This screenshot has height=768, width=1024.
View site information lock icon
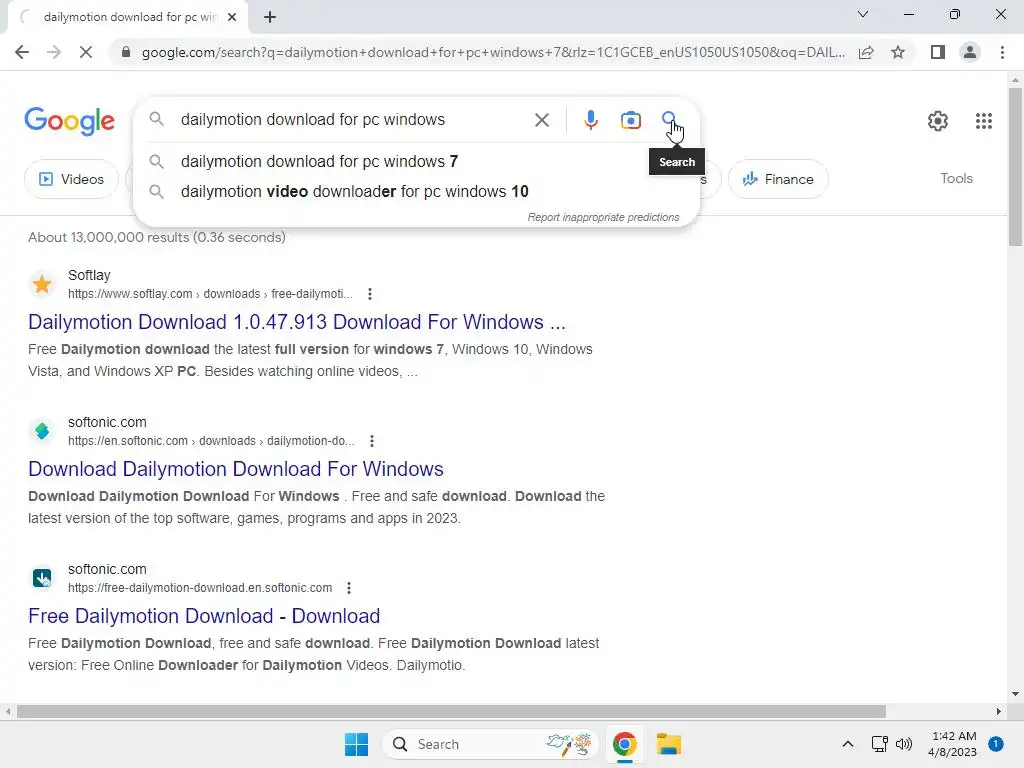click(x=126, y=52)
